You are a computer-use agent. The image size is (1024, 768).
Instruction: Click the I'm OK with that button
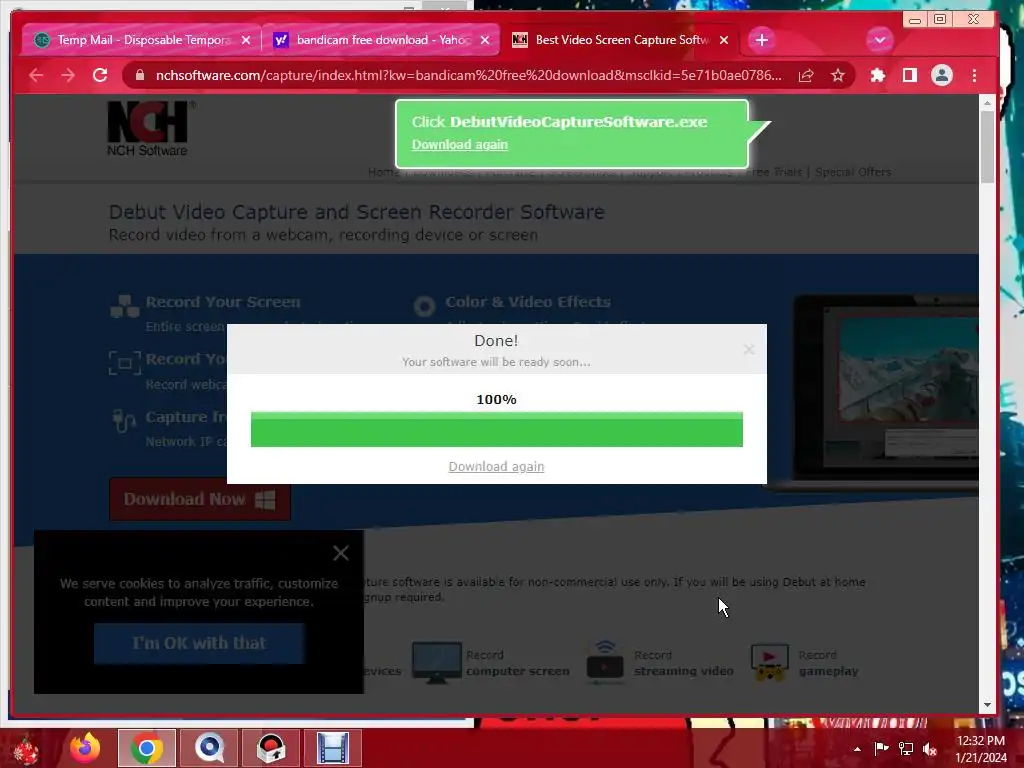pos(199,643)
